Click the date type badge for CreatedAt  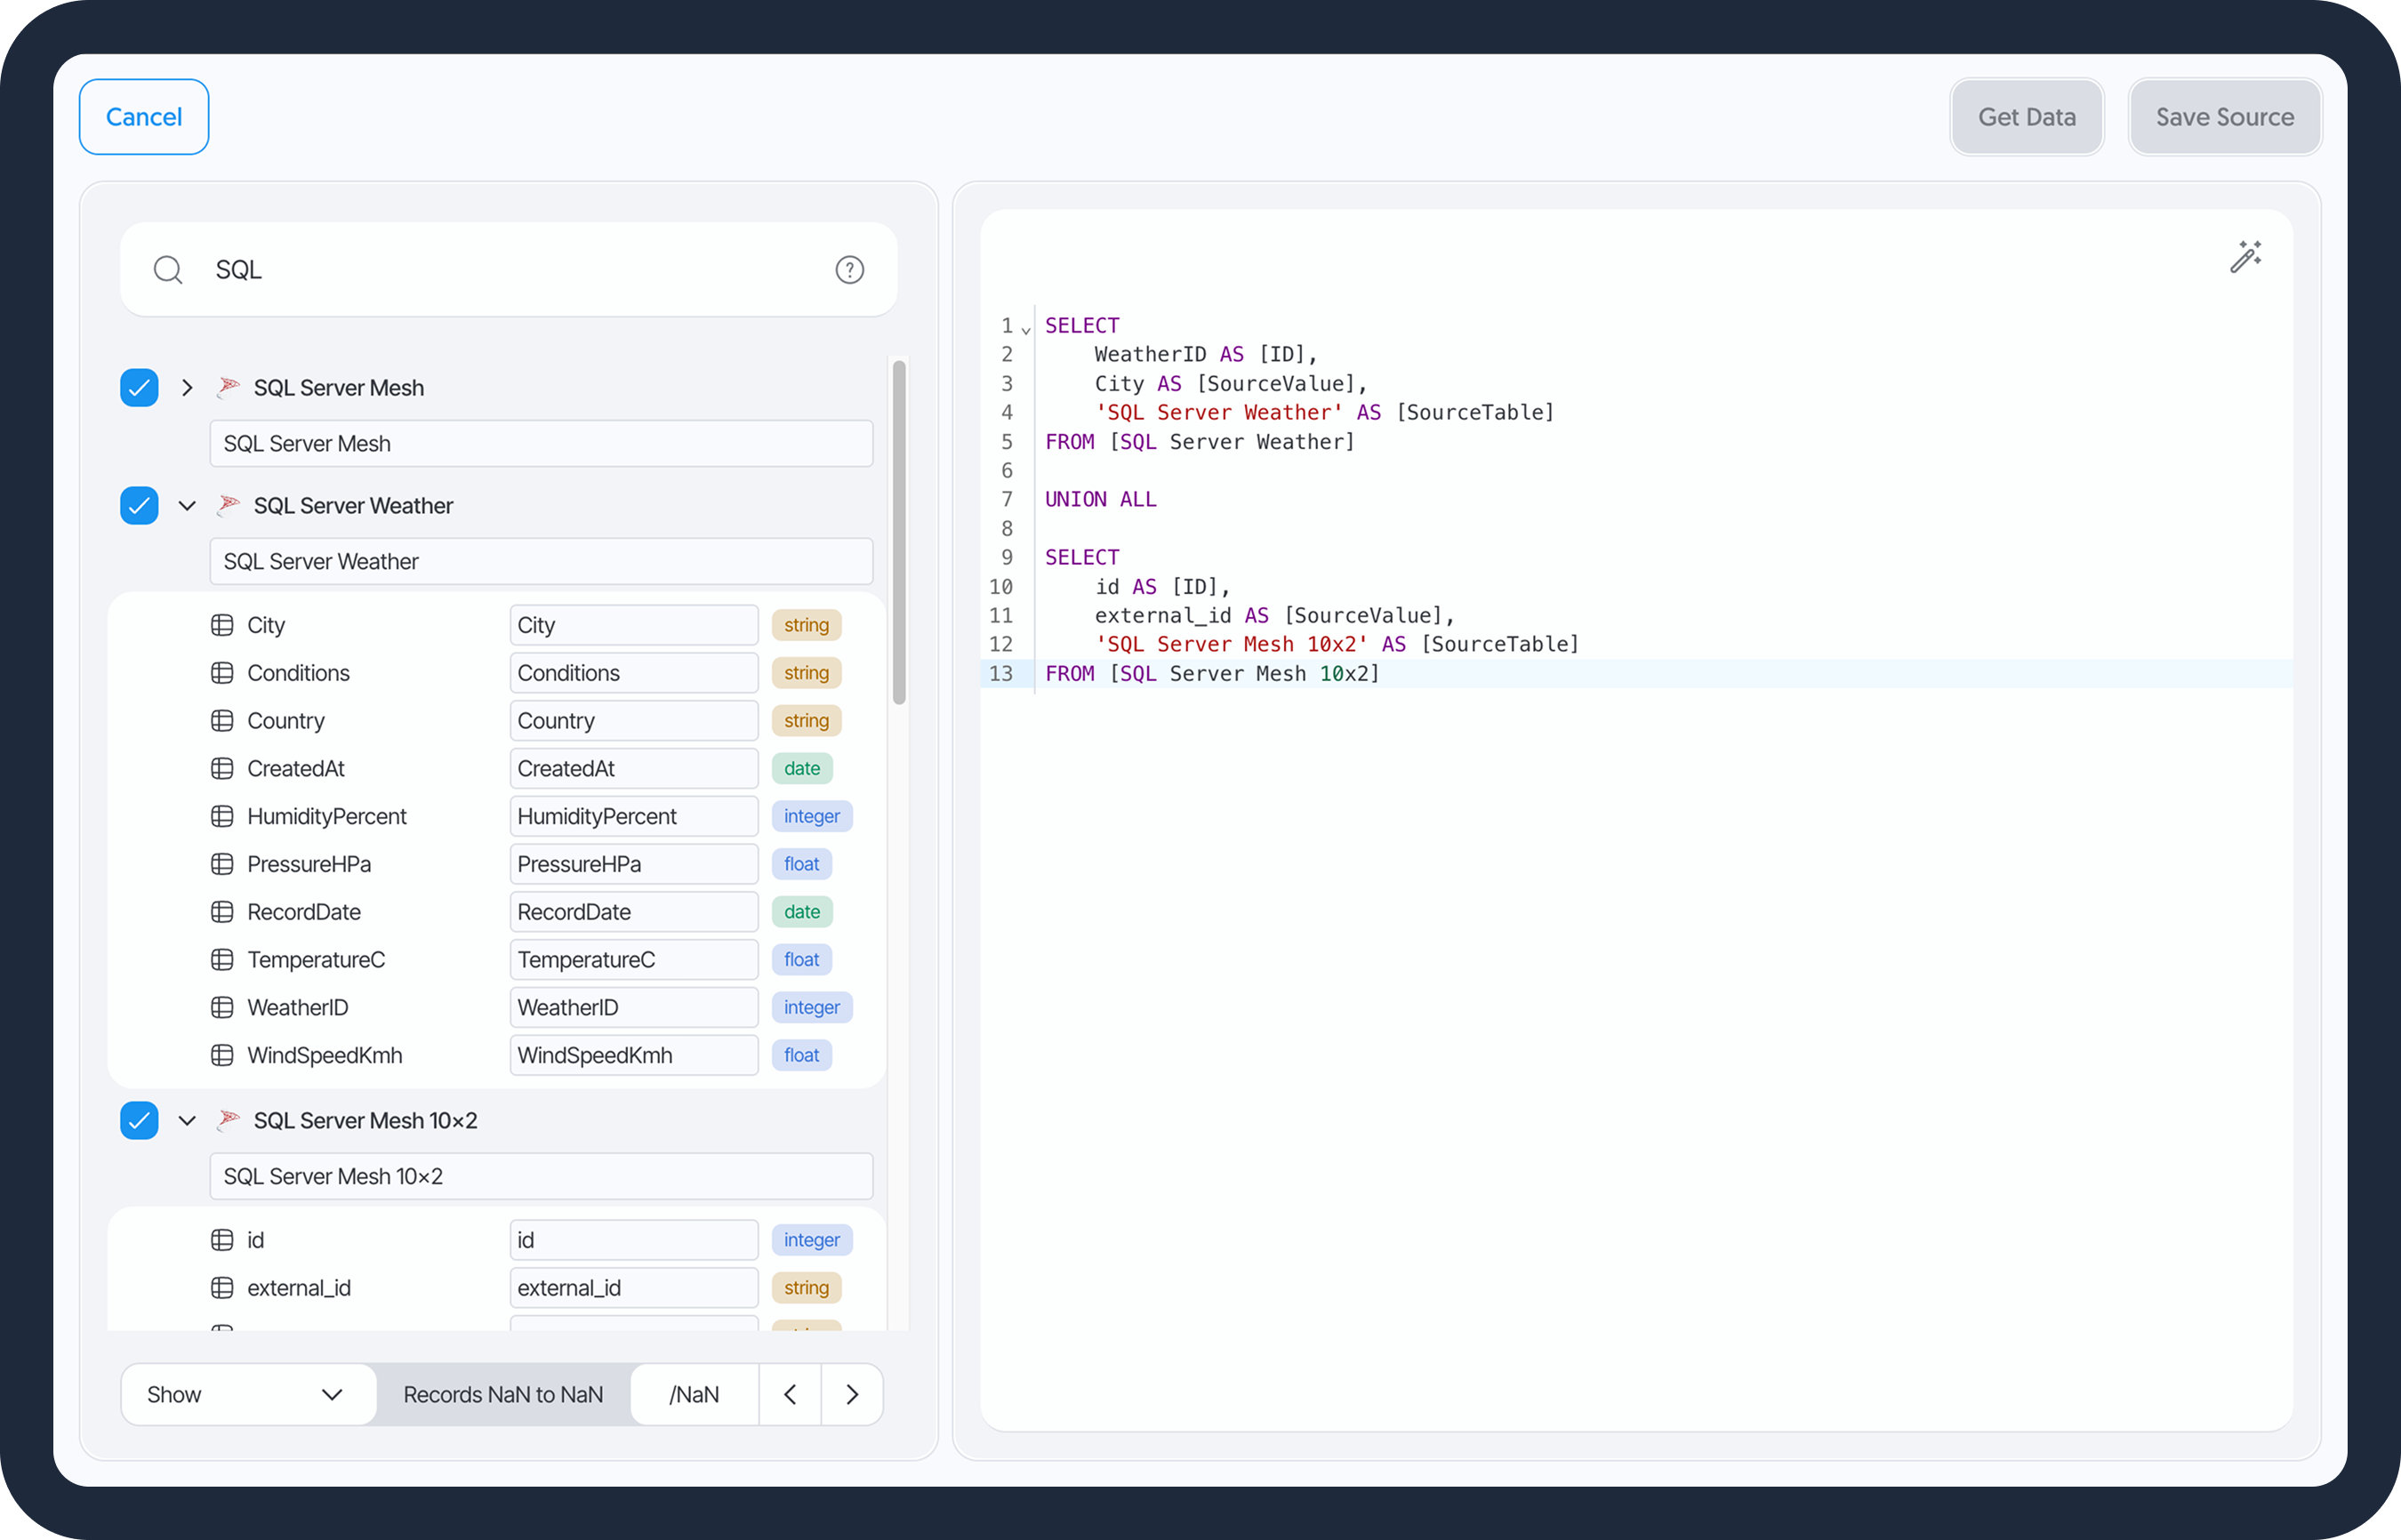(x=802, y=769)
